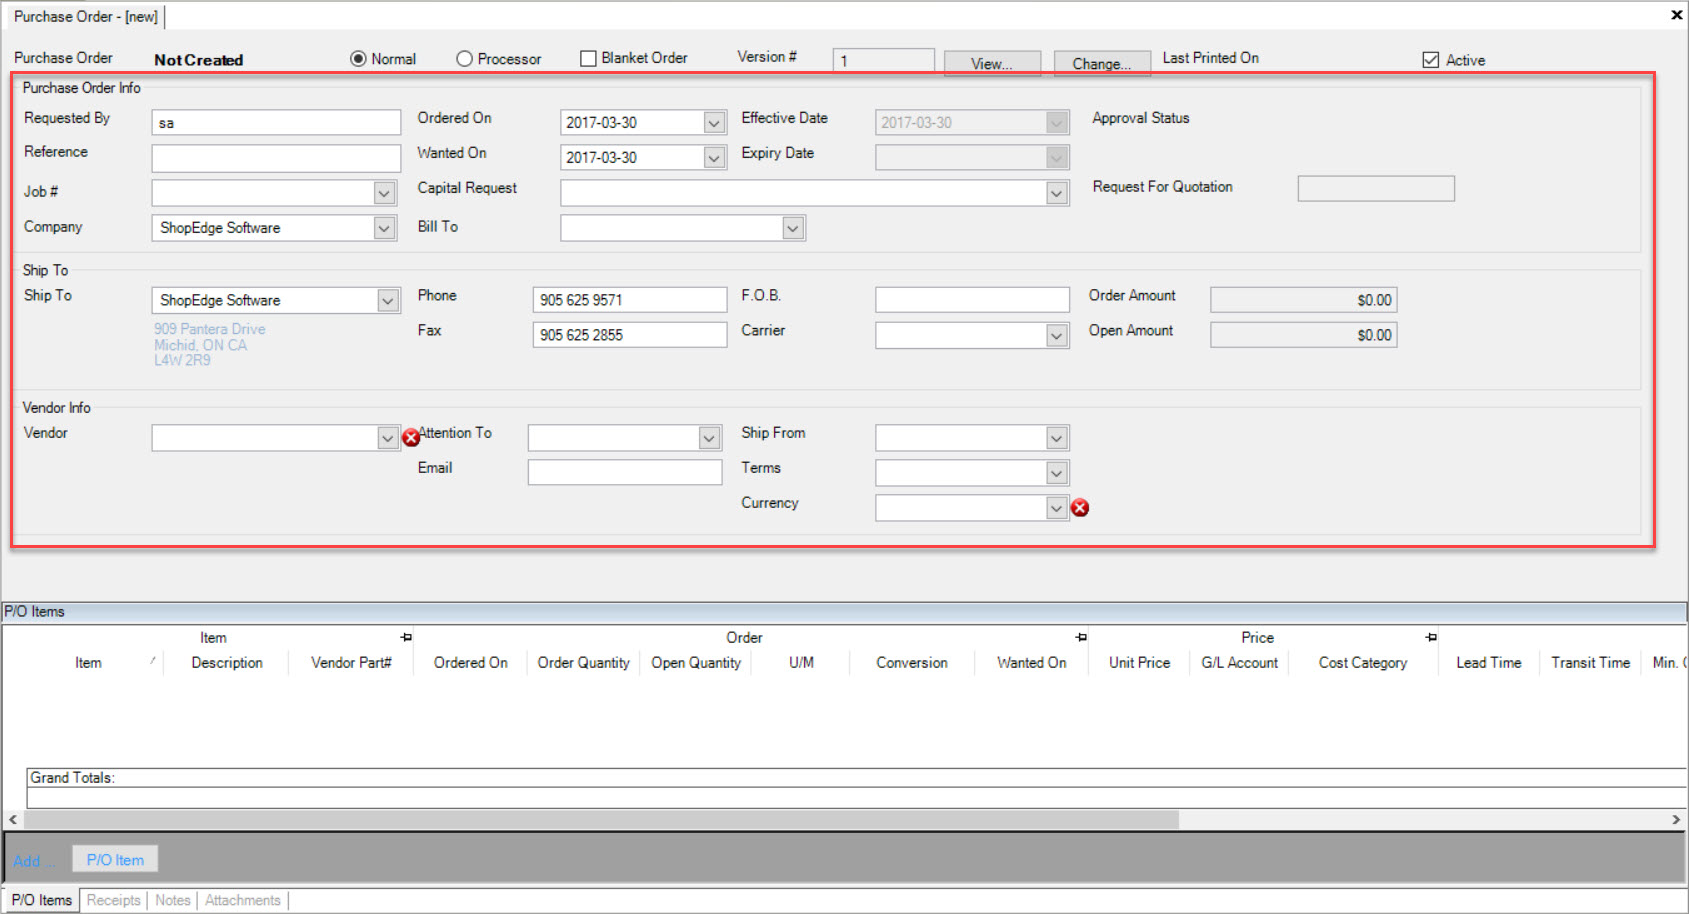Open the Carrier dropdown
1689x914 pixels.
click(x=1057, y=335)
